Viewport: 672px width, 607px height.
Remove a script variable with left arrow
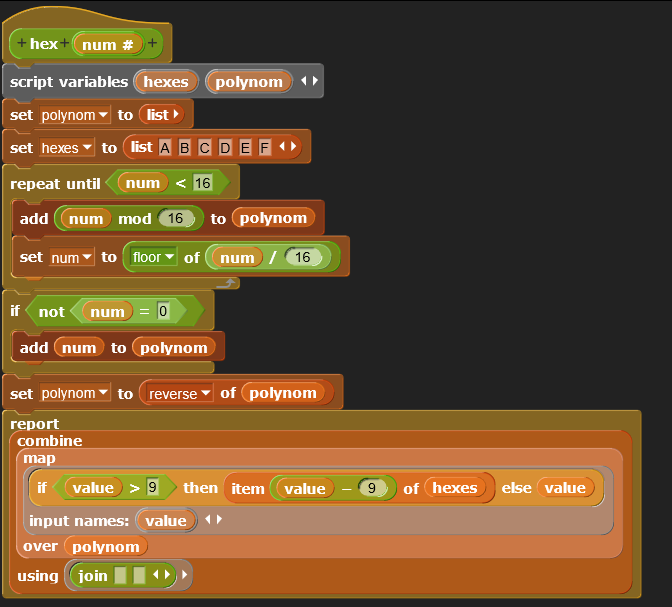tap(304, 81)
